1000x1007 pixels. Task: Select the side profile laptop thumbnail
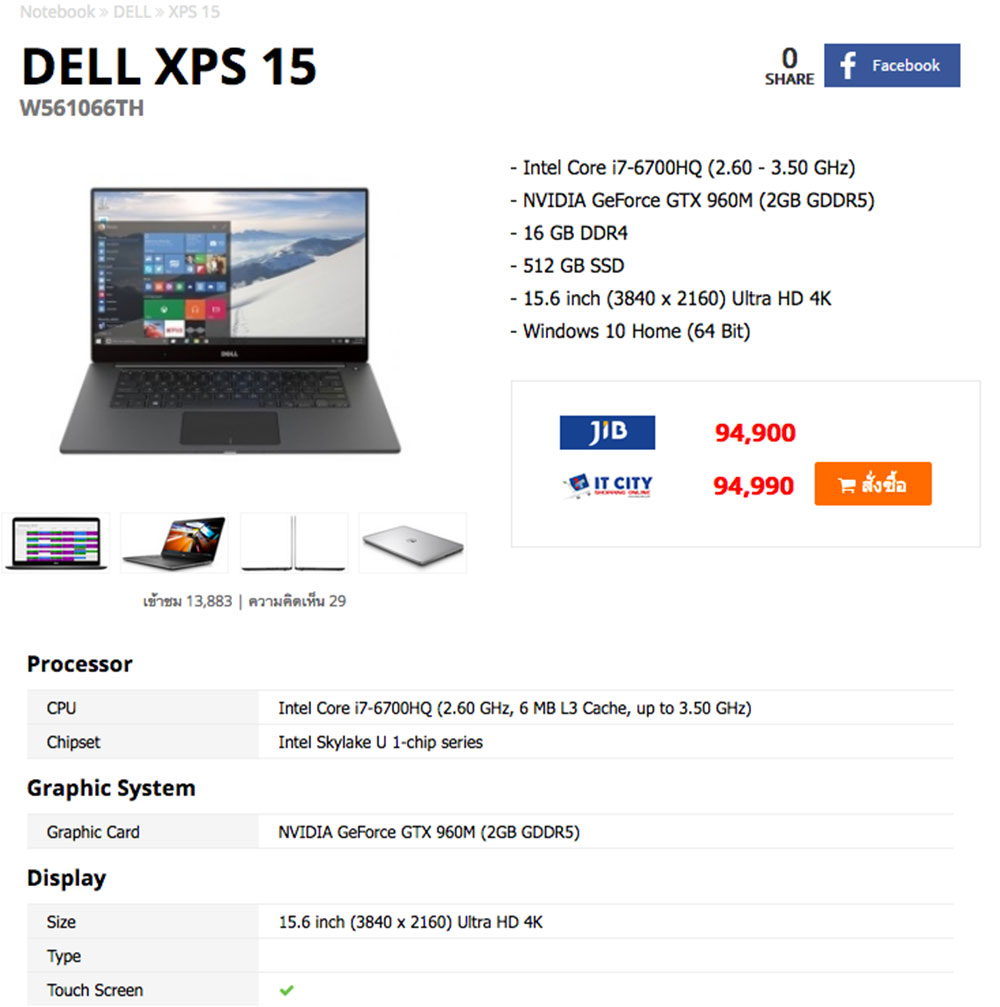[x=294, y=543]
